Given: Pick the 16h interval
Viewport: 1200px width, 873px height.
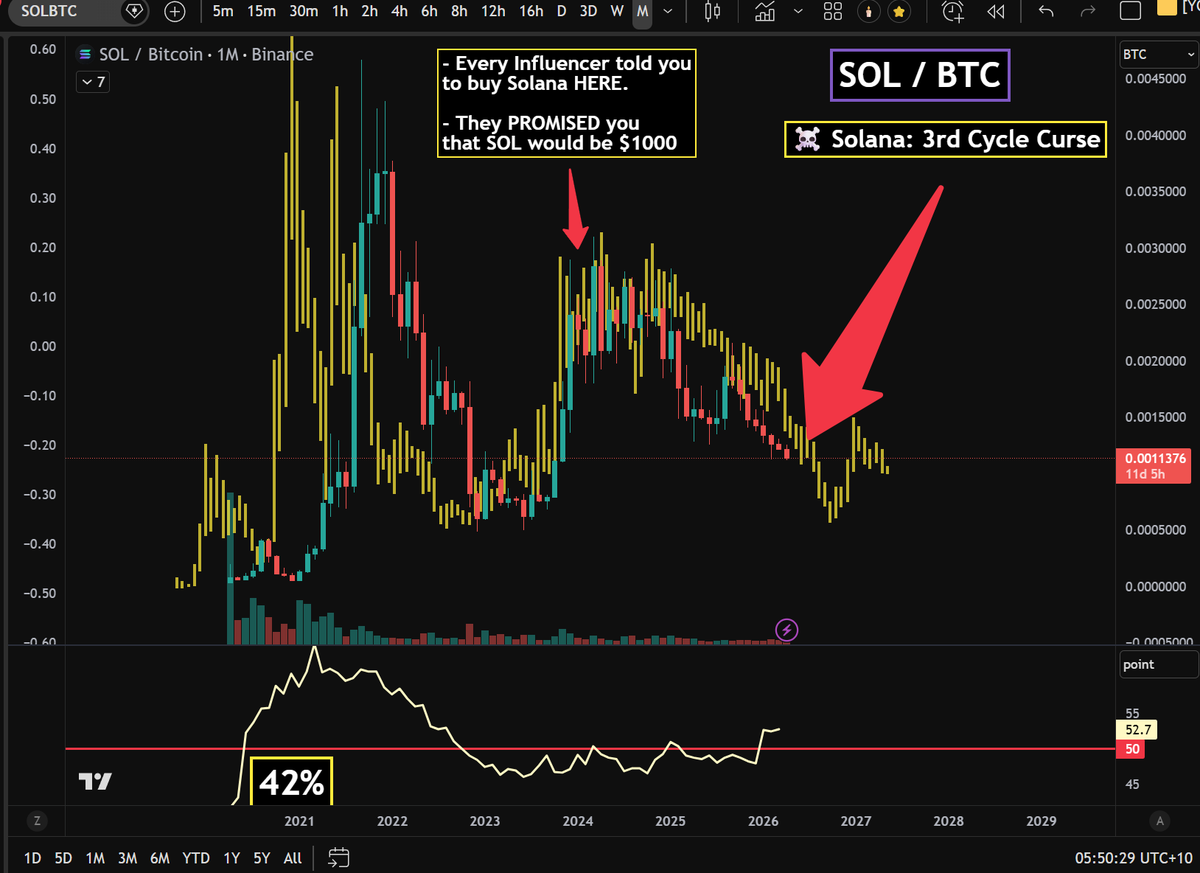Looking at the screenshot, I should [x=531, y=12].
